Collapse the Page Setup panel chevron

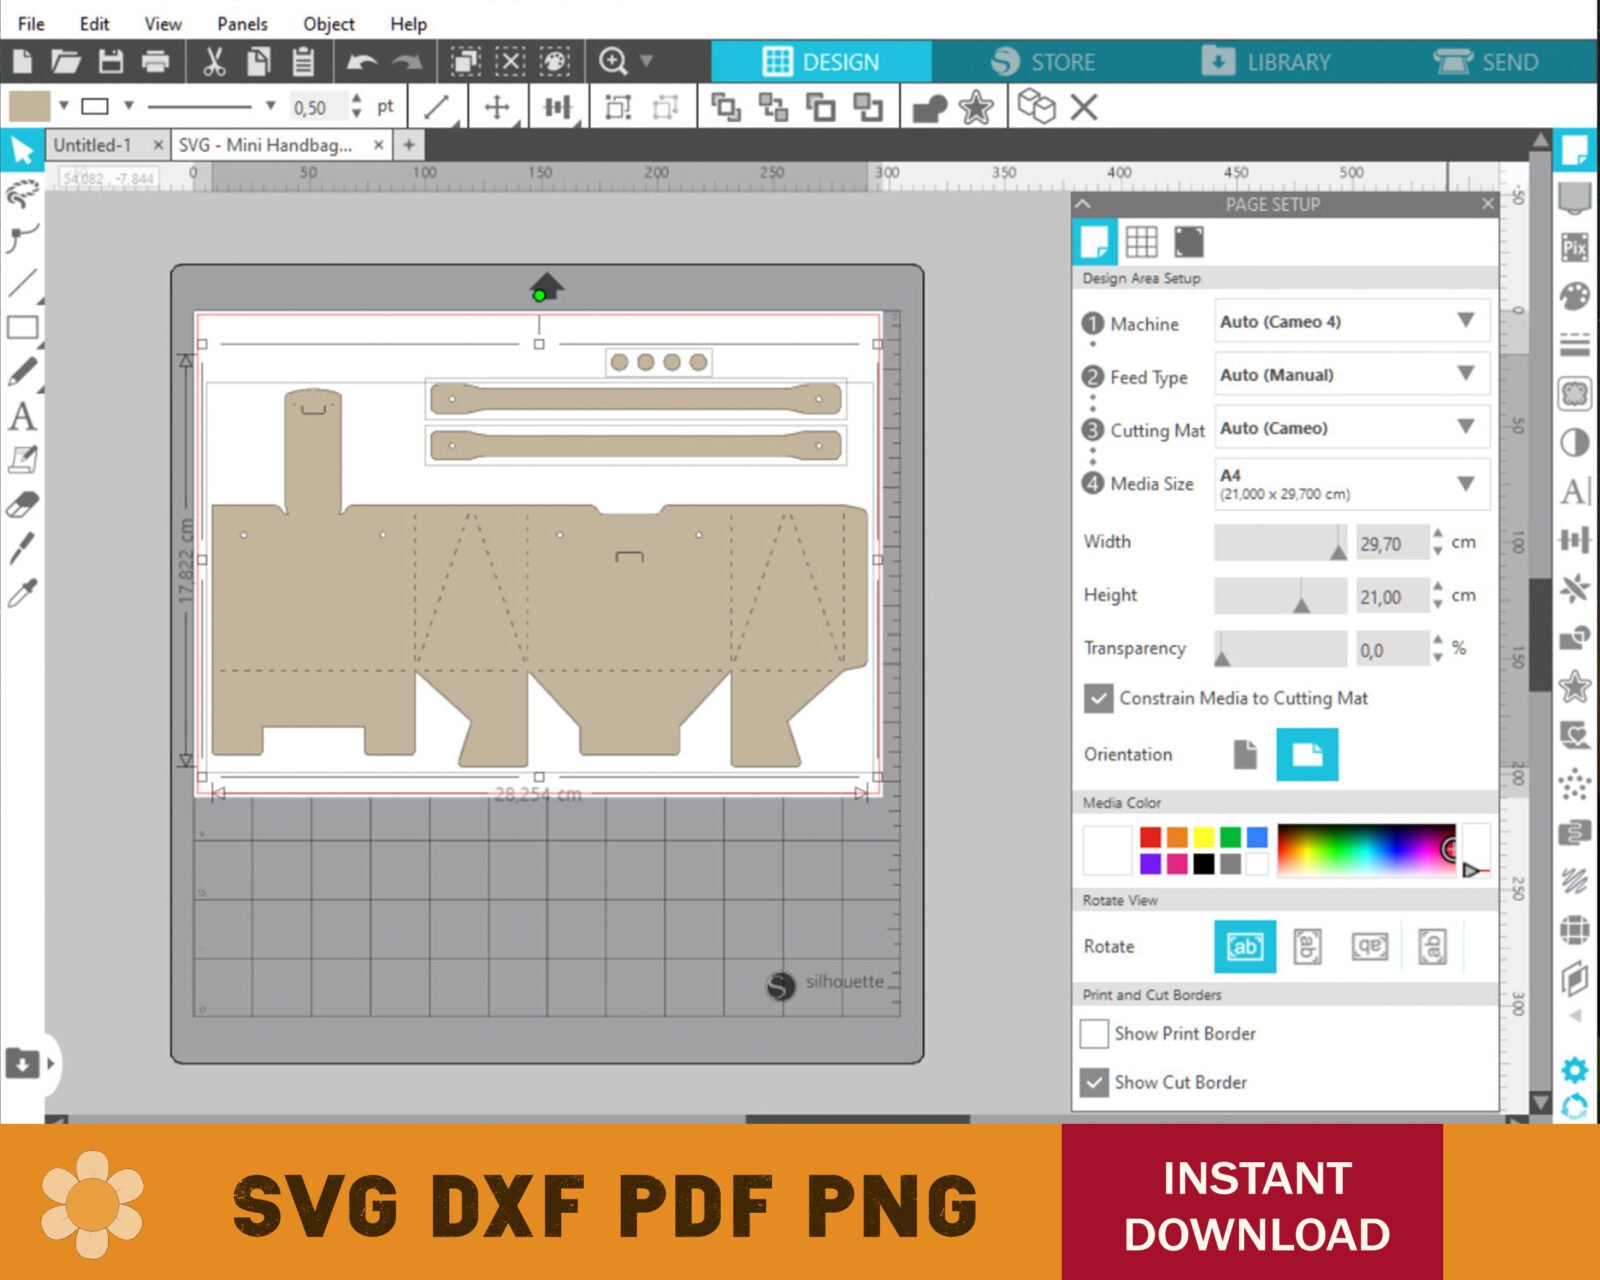pyautogui.click(x=1082, y=204)
